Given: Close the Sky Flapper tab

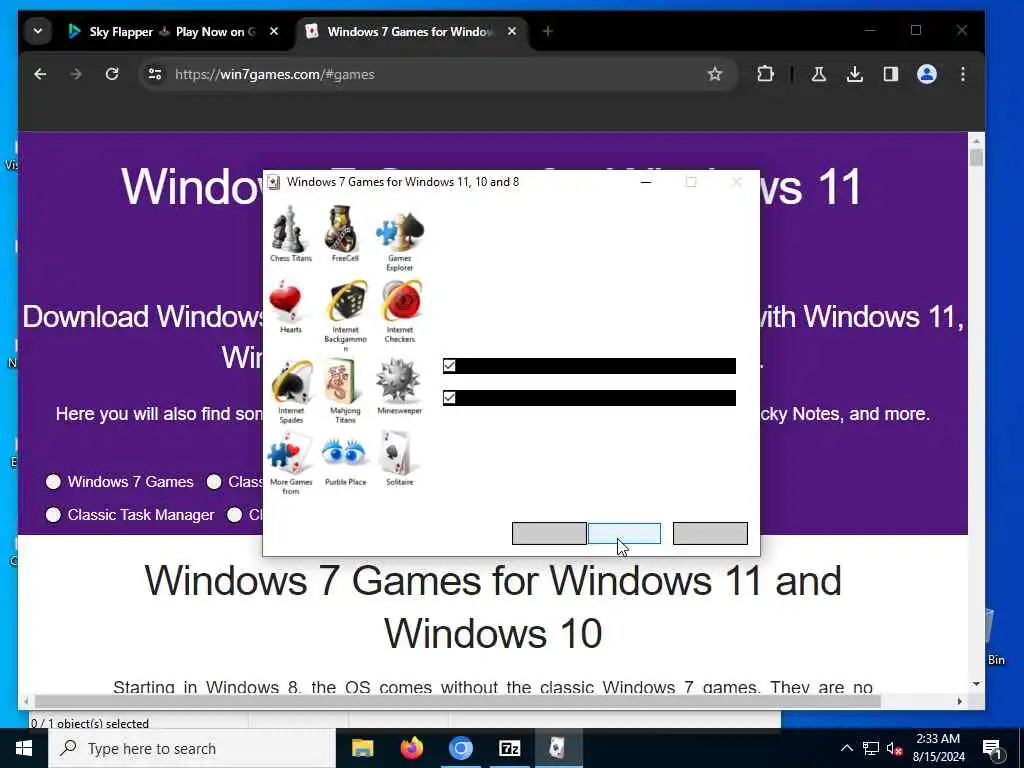Looking at the screenshot, I should pyautogui.click(x=274, y=31).
